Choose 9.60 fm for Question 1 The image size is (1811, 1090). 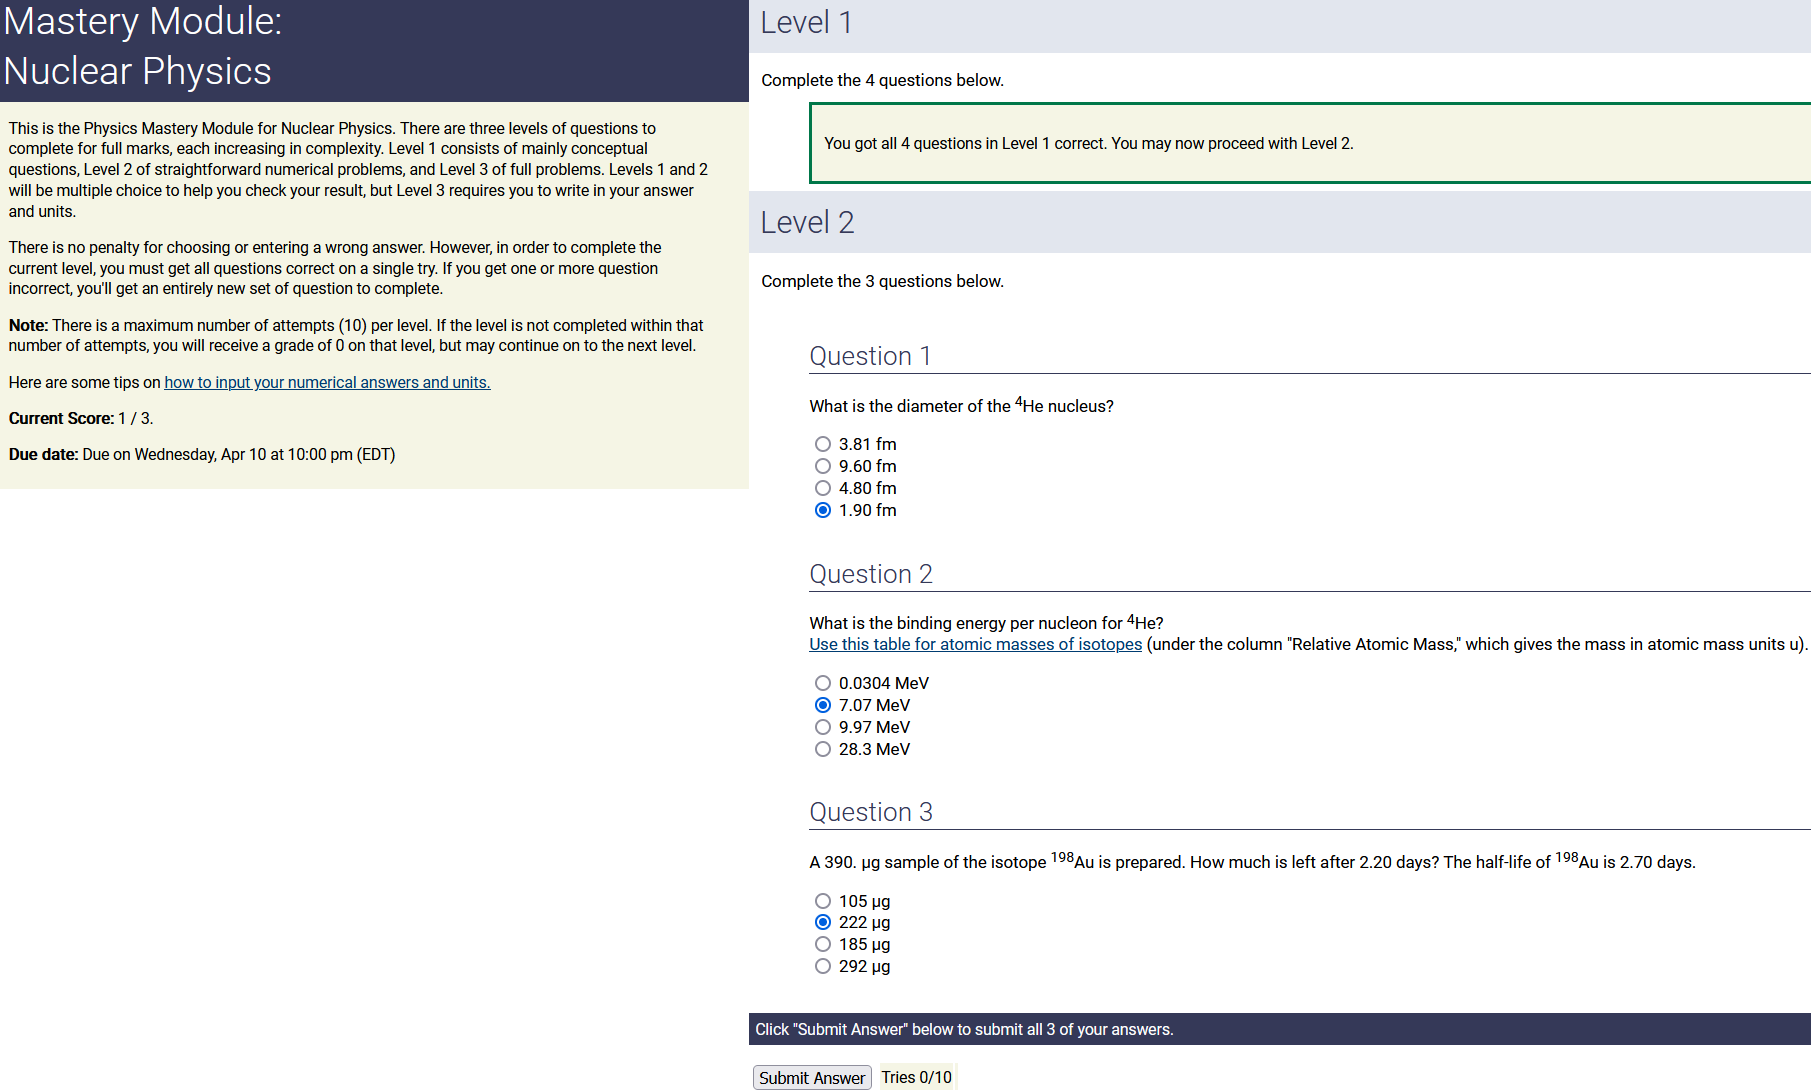[823, 466]
